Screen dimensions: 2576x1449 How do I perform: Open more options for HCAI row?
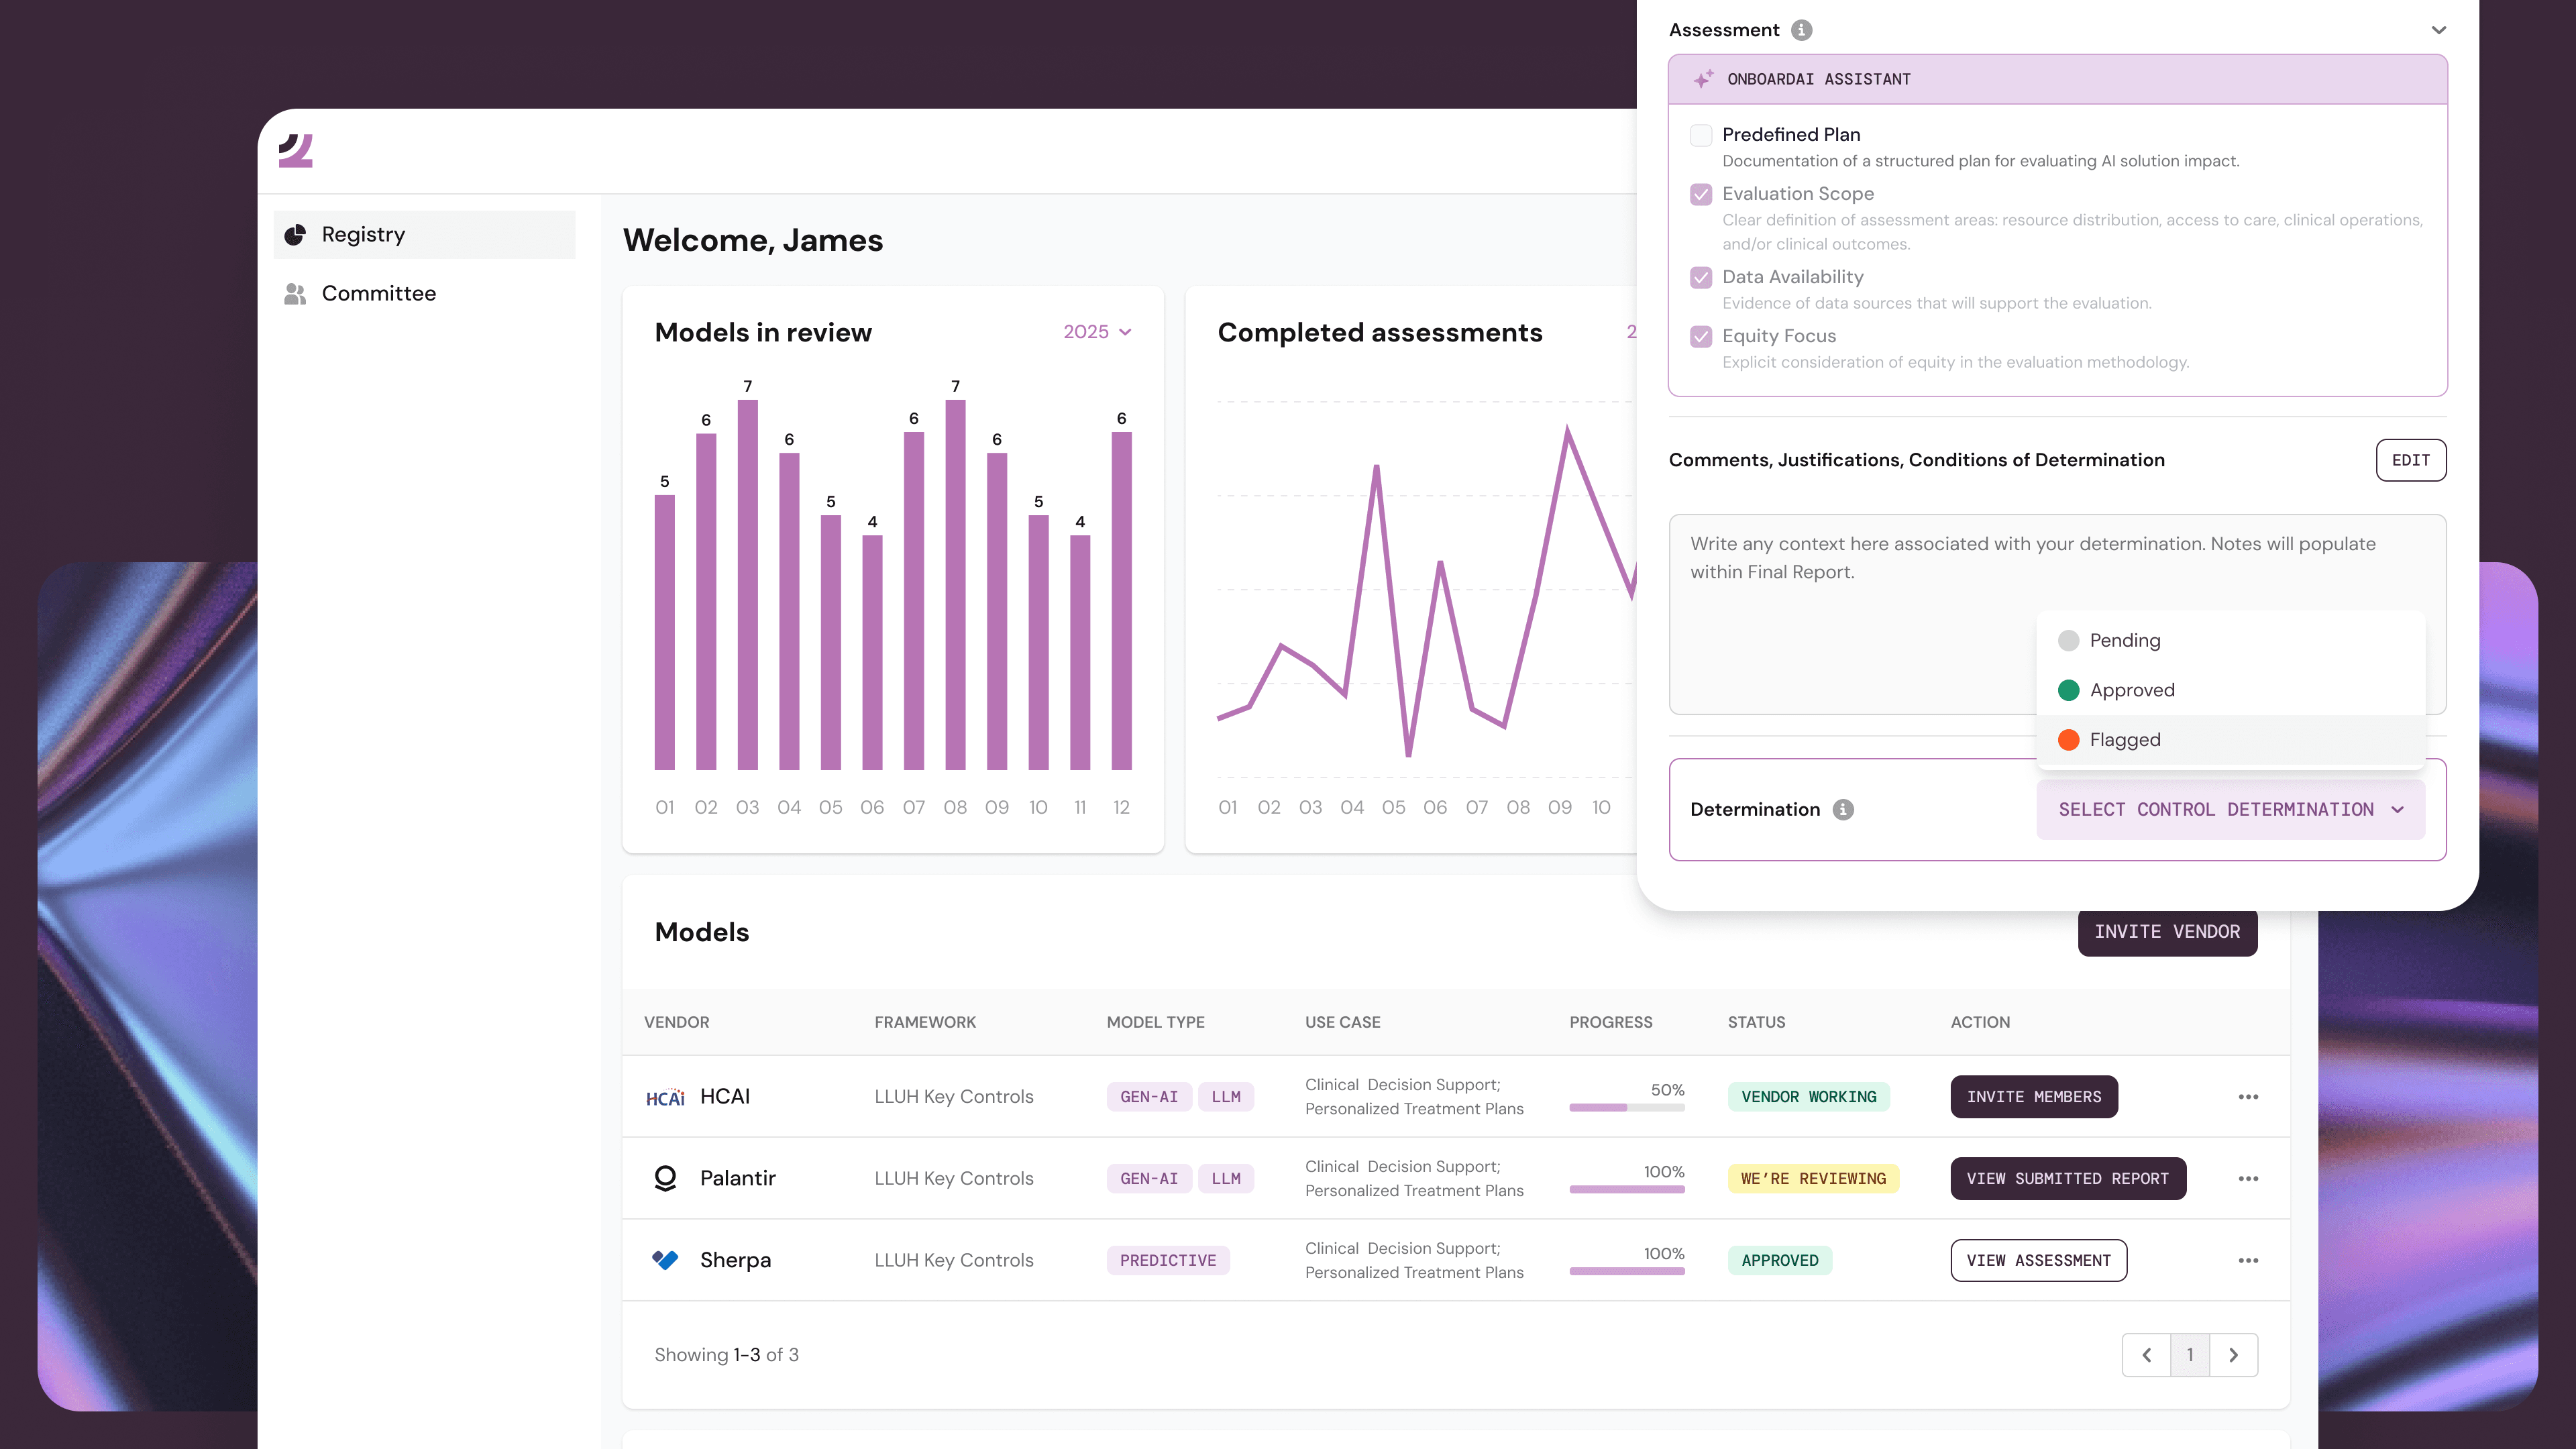[x=2248, y=1096]
